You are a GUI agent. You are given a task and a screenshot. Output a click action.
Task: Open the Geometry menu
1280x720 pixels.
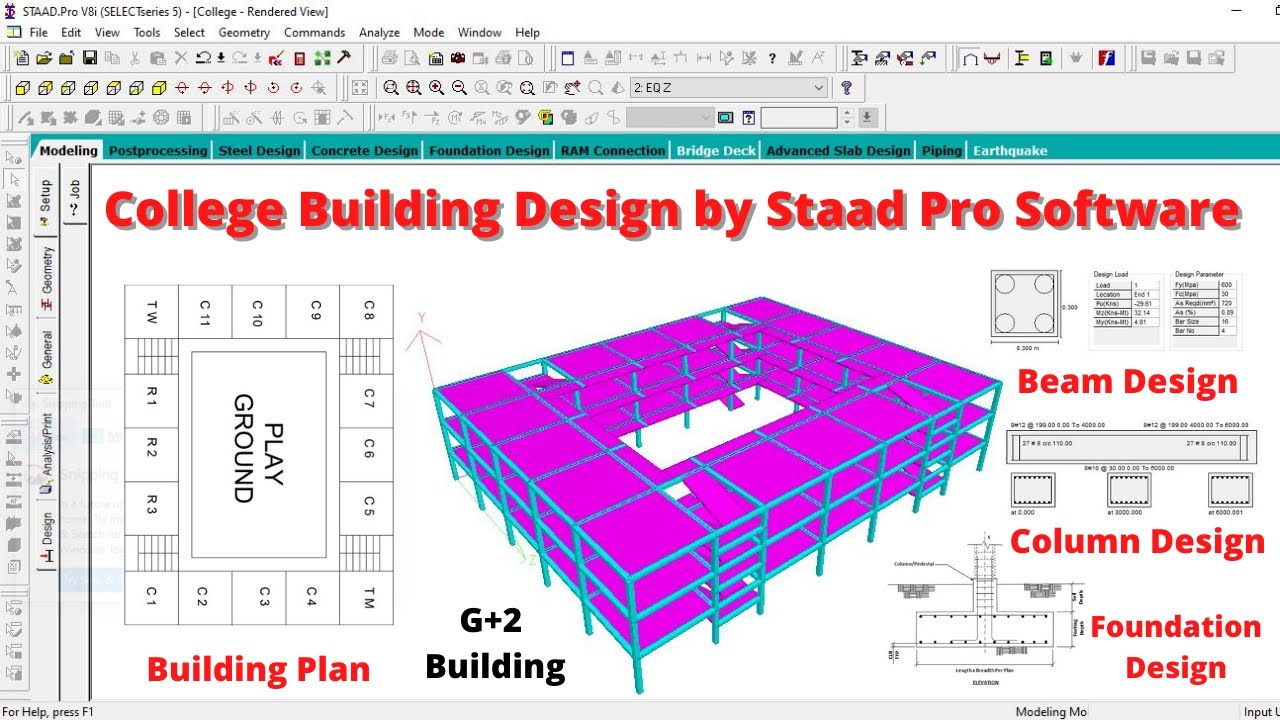(x=244, y=32)
